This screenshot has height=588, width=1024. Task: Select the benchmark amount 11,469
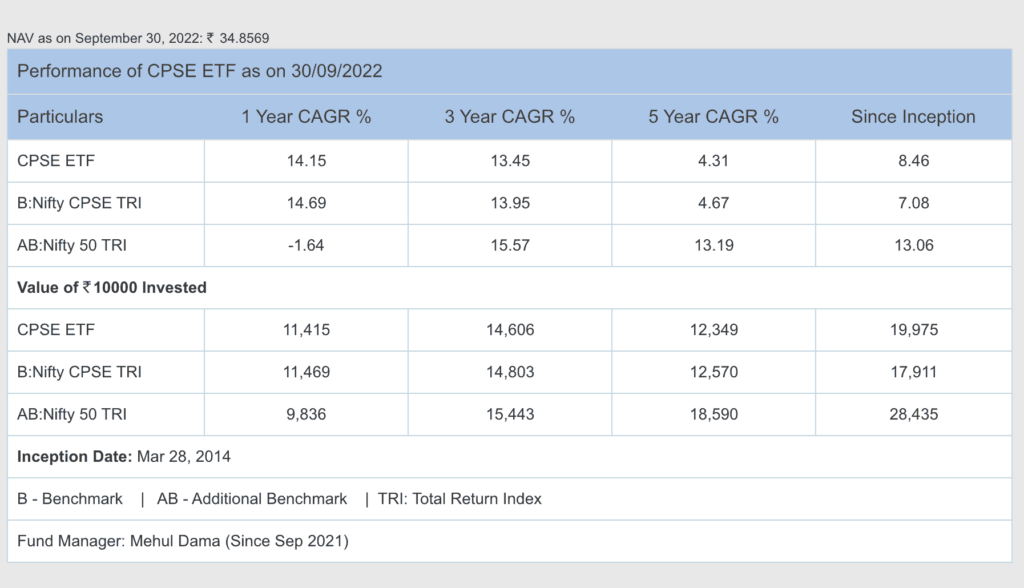point(306,372)
